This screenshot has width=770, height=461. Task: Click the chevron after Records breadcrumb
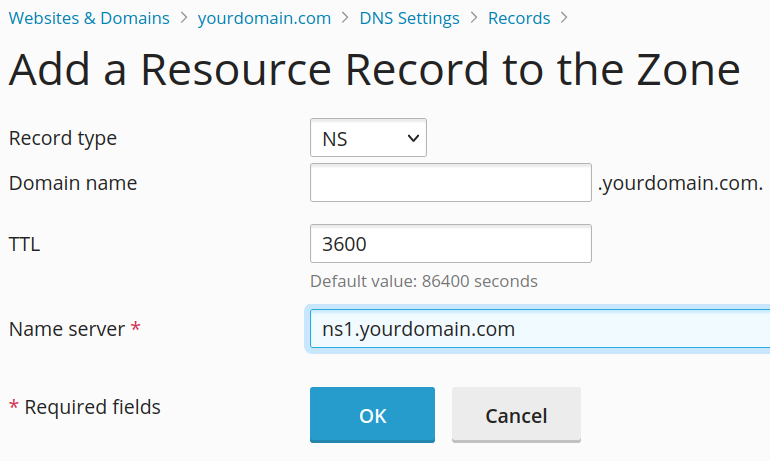point(565,18)
